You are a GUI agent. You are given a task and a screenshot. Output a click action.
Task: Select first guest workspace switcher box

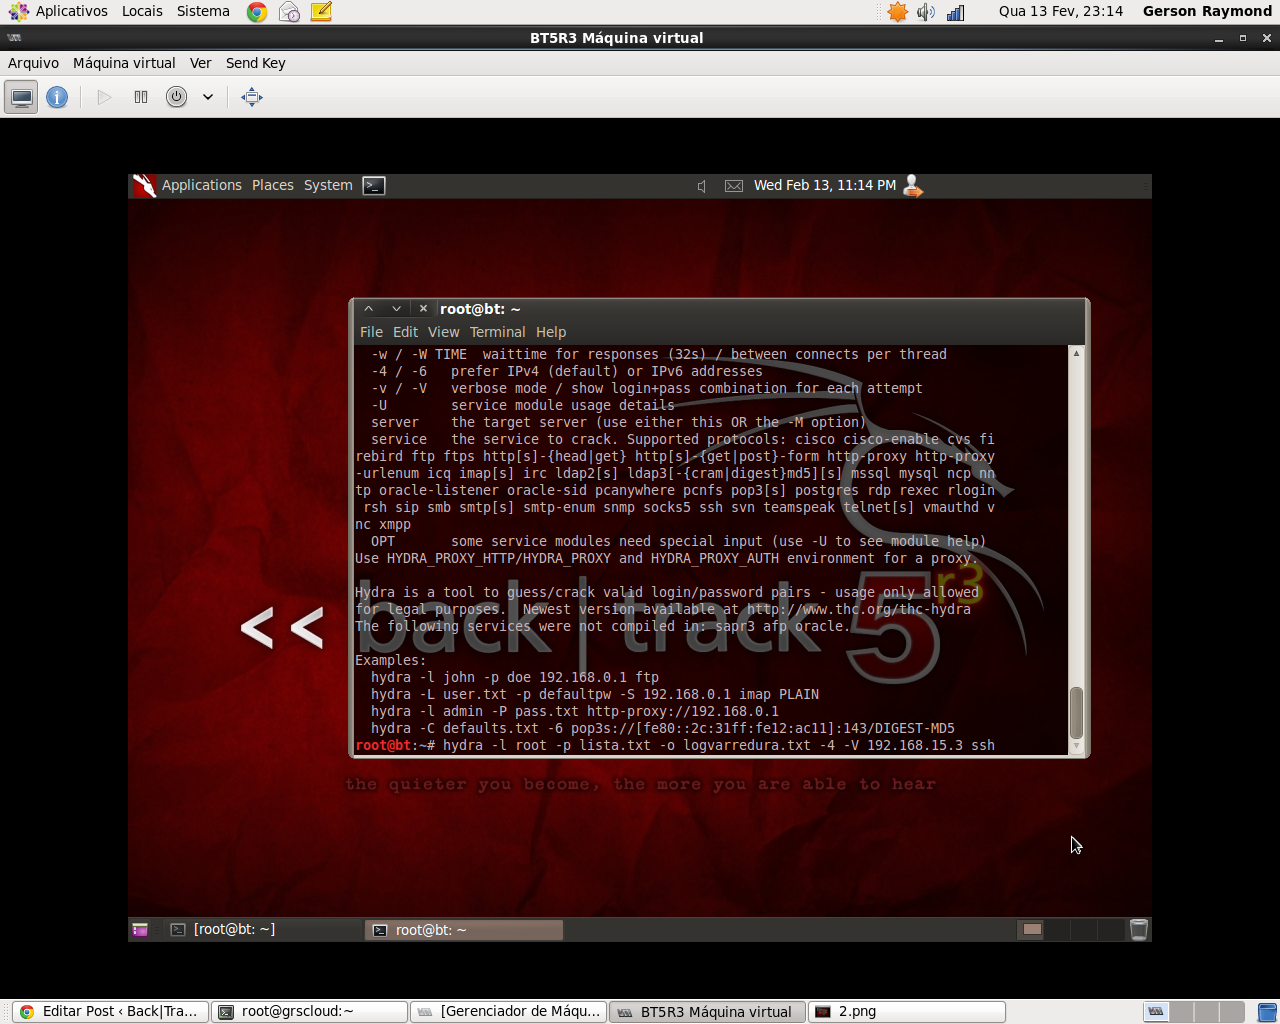(x=1032, y=930)
